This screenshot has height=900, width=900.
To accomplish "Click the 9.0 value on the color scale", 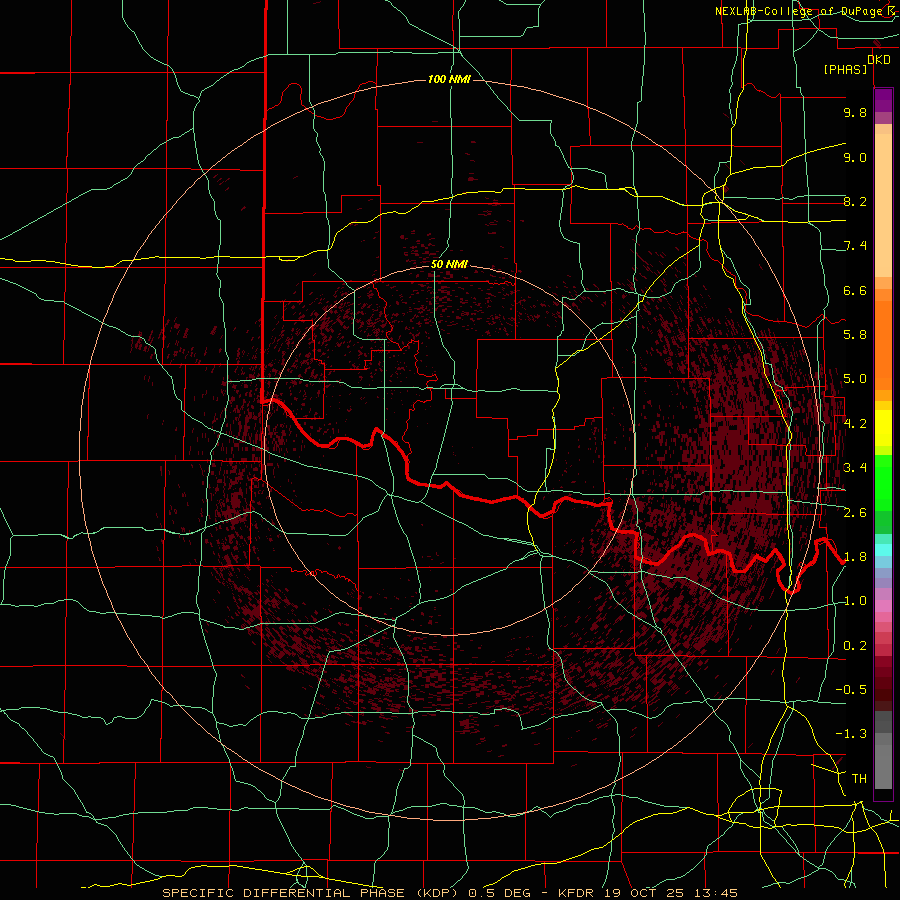I will tap(855, 157).
